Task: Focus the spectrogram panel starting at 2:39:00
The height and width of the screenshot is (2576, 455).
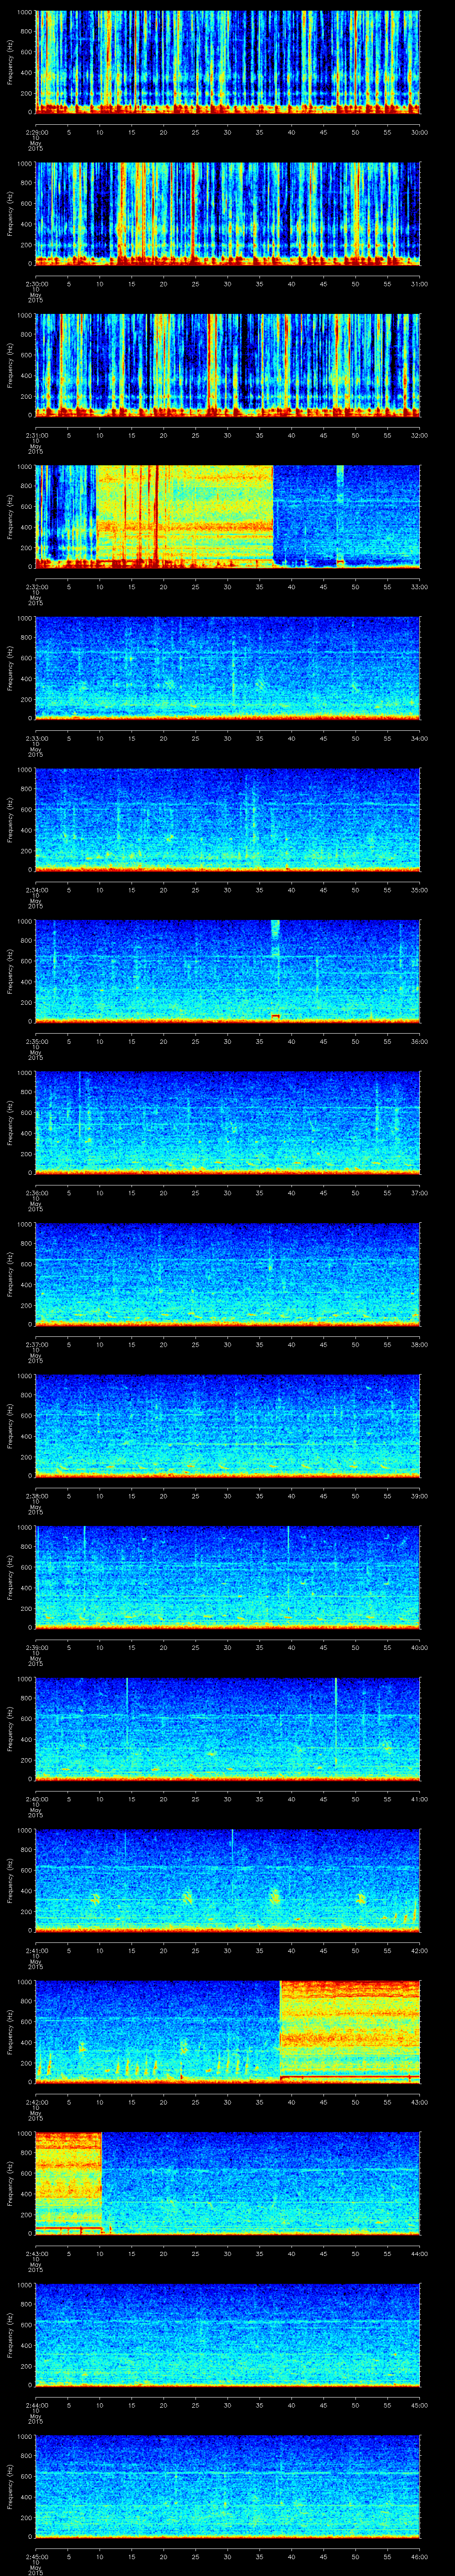Action: click(x=228, y=1577)
